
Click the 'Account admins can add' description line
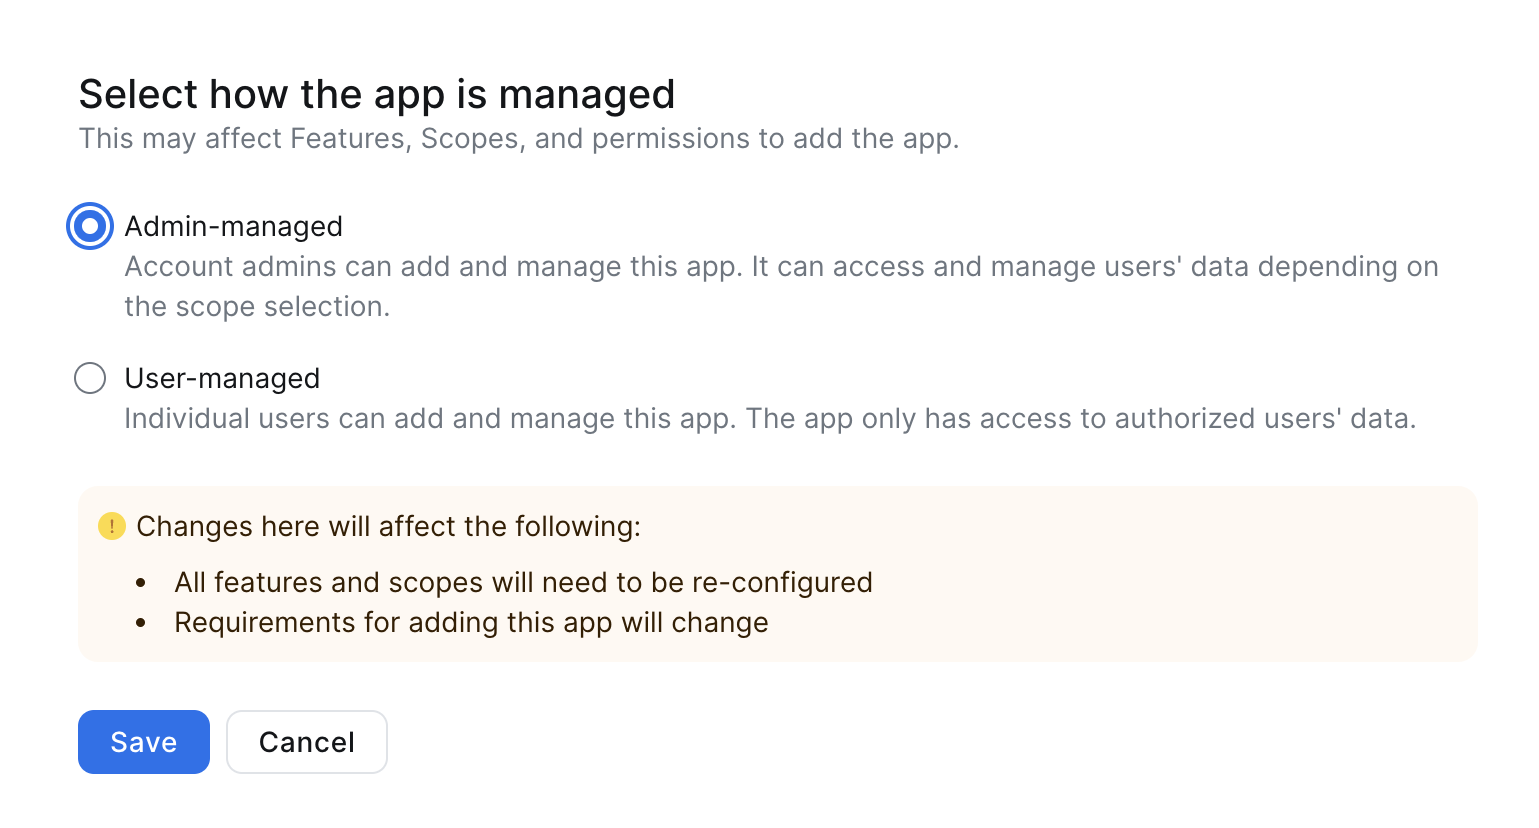780,266
